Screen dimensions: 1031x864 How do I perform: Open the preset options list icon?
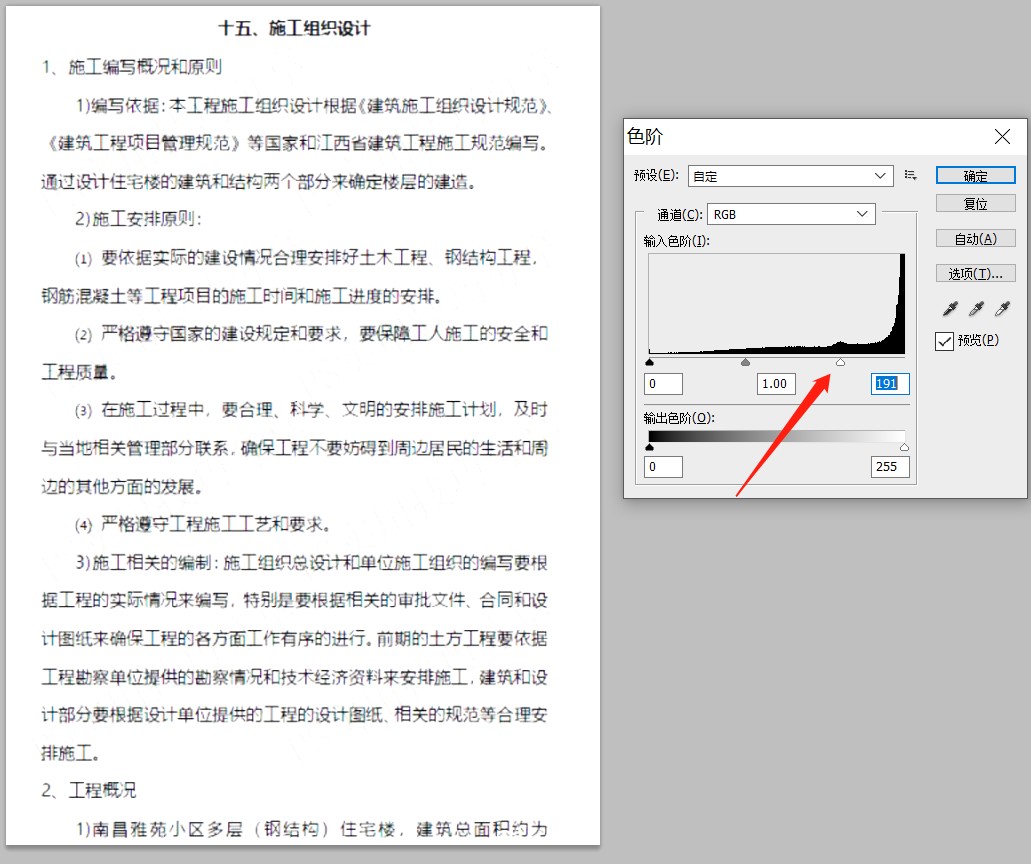click(910, 175)
